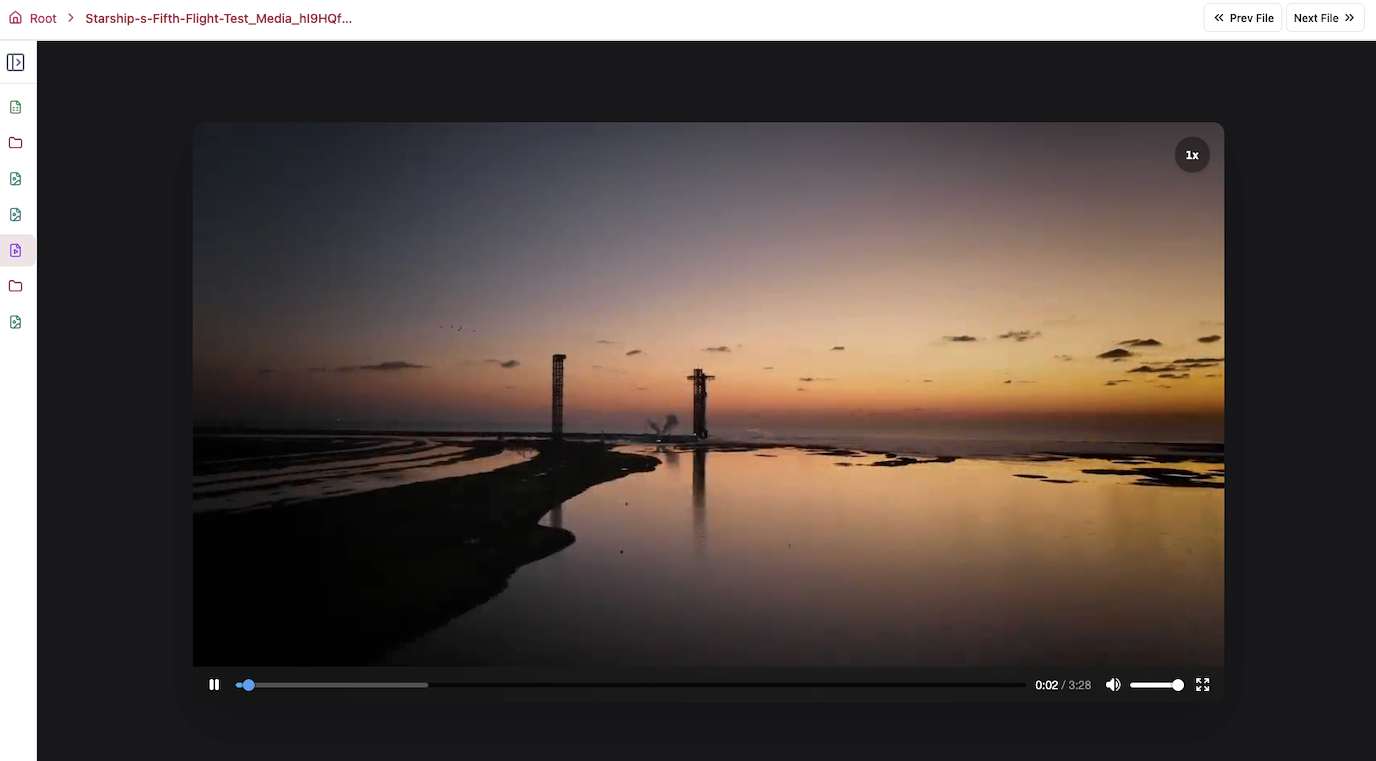Adjust the volume slider
This screenshot has width=1376, height=761.
pos(1157,685)
